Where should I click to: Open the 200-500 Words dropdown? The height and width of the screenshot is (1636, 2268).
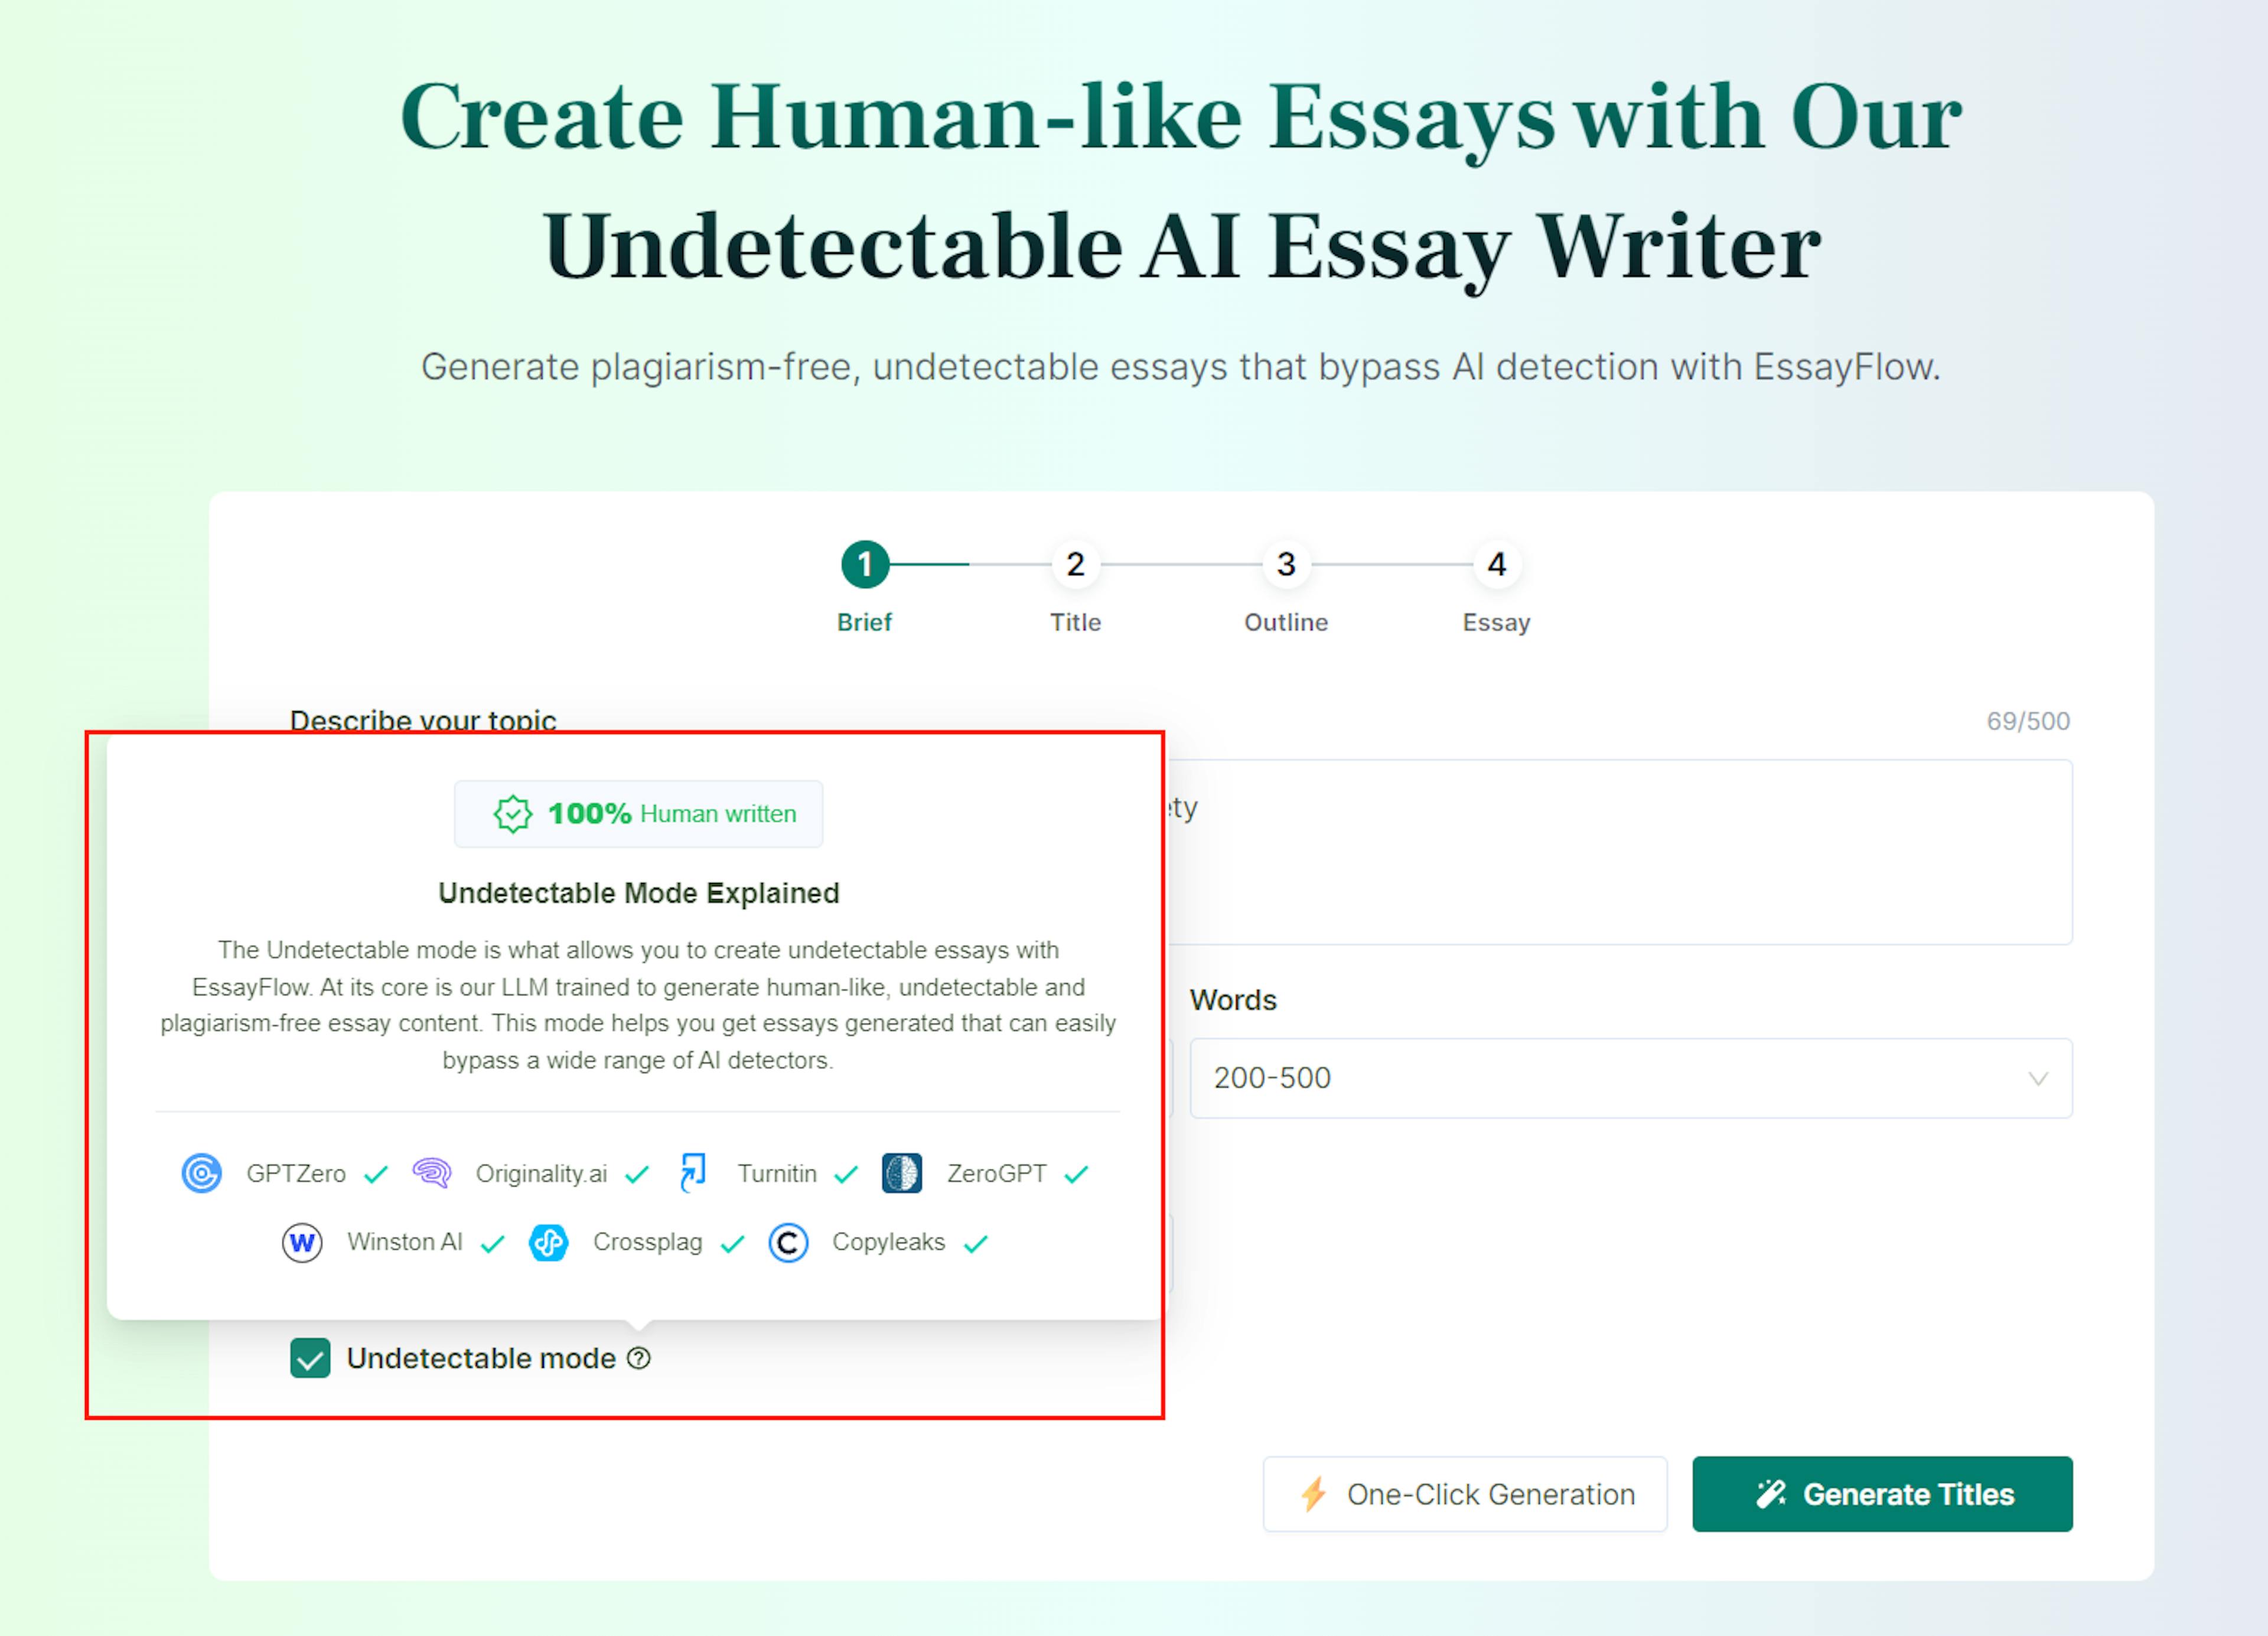tap(1630, 1078)
